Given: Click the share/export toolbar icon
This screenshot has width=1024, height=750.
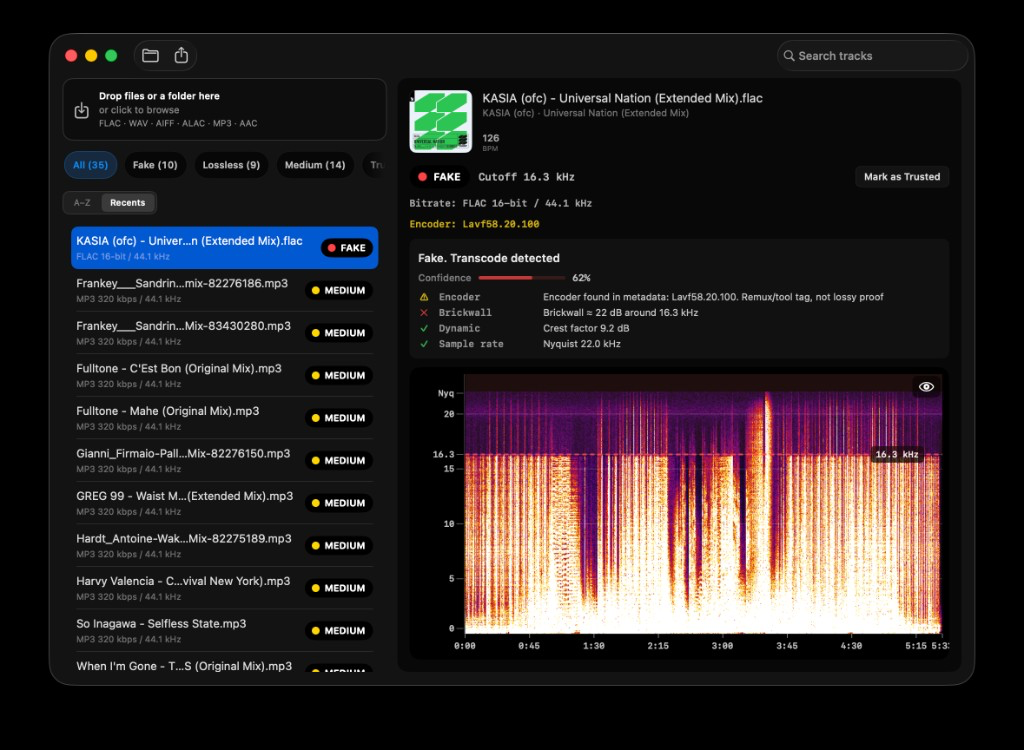Looking at the screenshot, I should tap(181, 56).
